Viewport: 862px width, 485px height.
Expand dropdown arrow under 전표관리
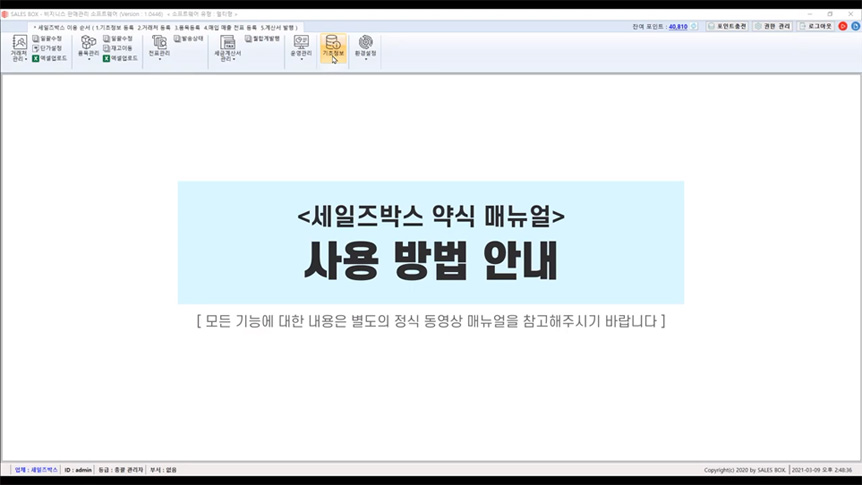(x=158, y=60)
